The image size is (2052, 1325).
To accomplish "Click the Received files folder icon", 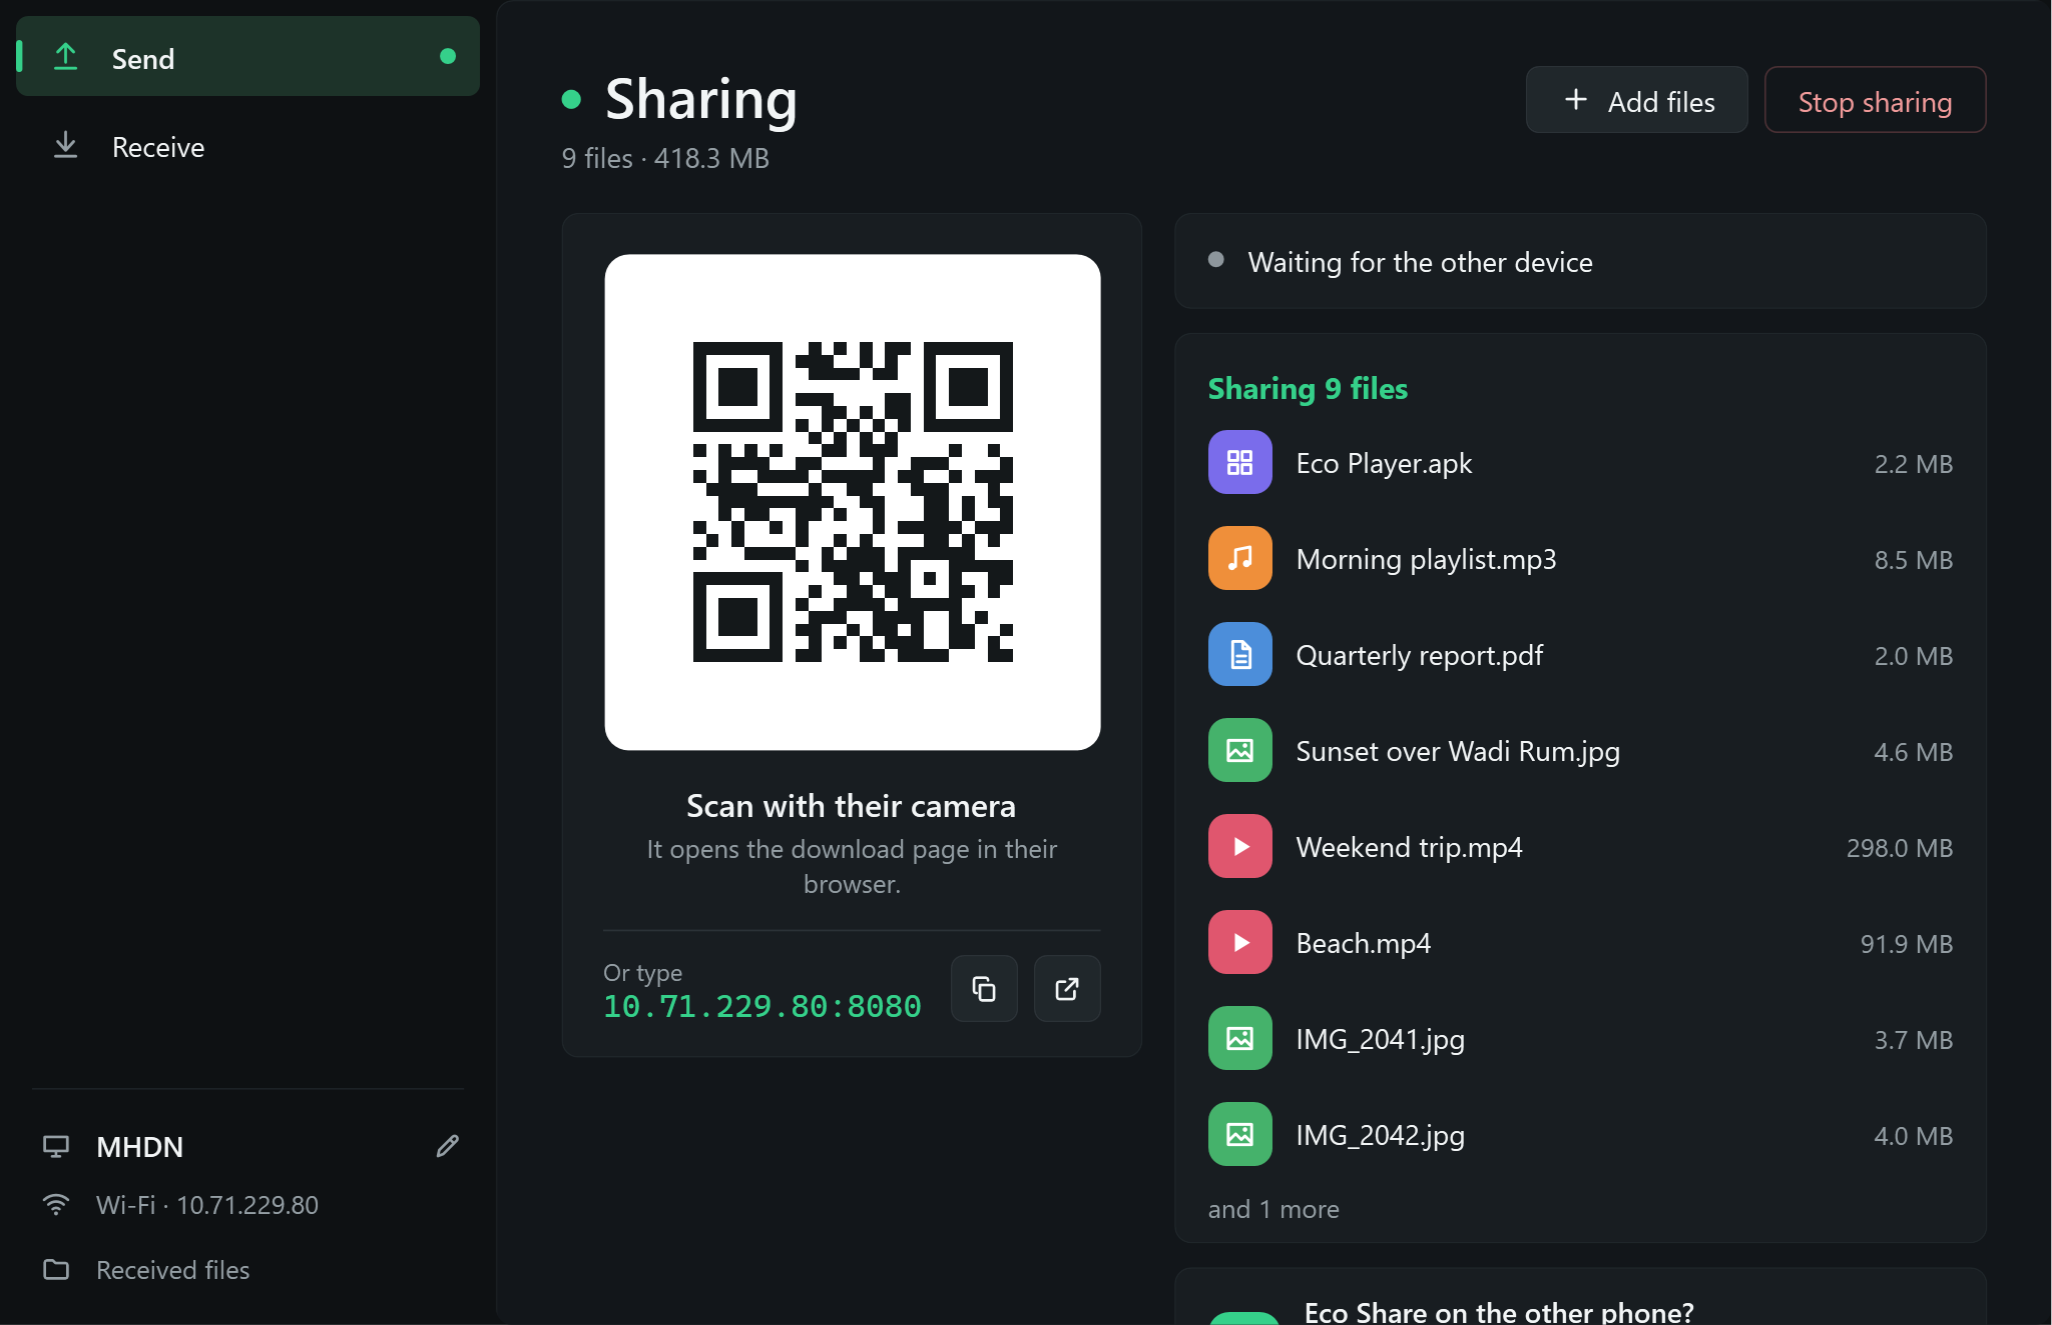I will click(56, 1270).
